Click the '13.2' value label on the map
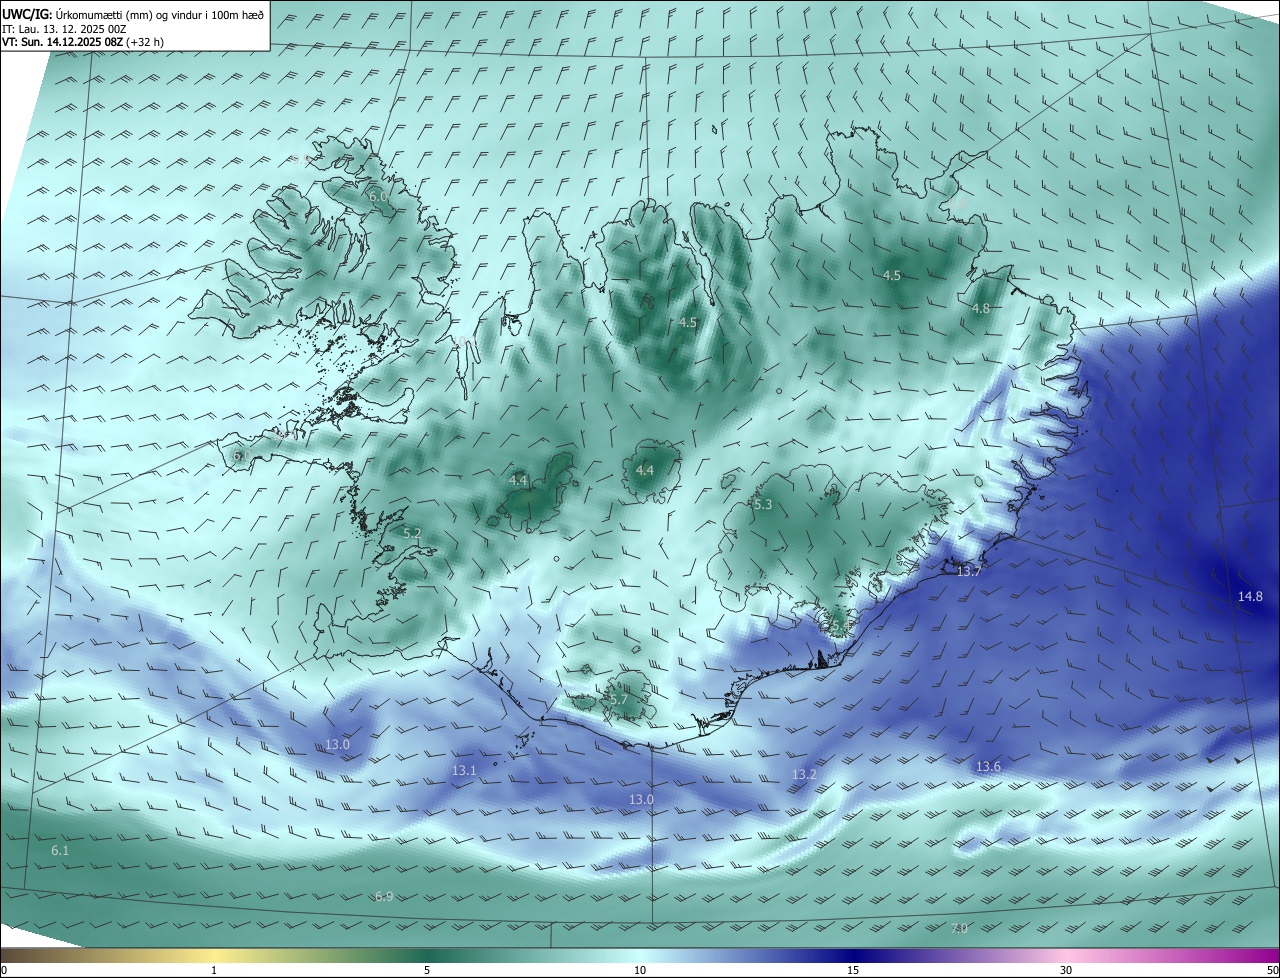 coord(805,774)
